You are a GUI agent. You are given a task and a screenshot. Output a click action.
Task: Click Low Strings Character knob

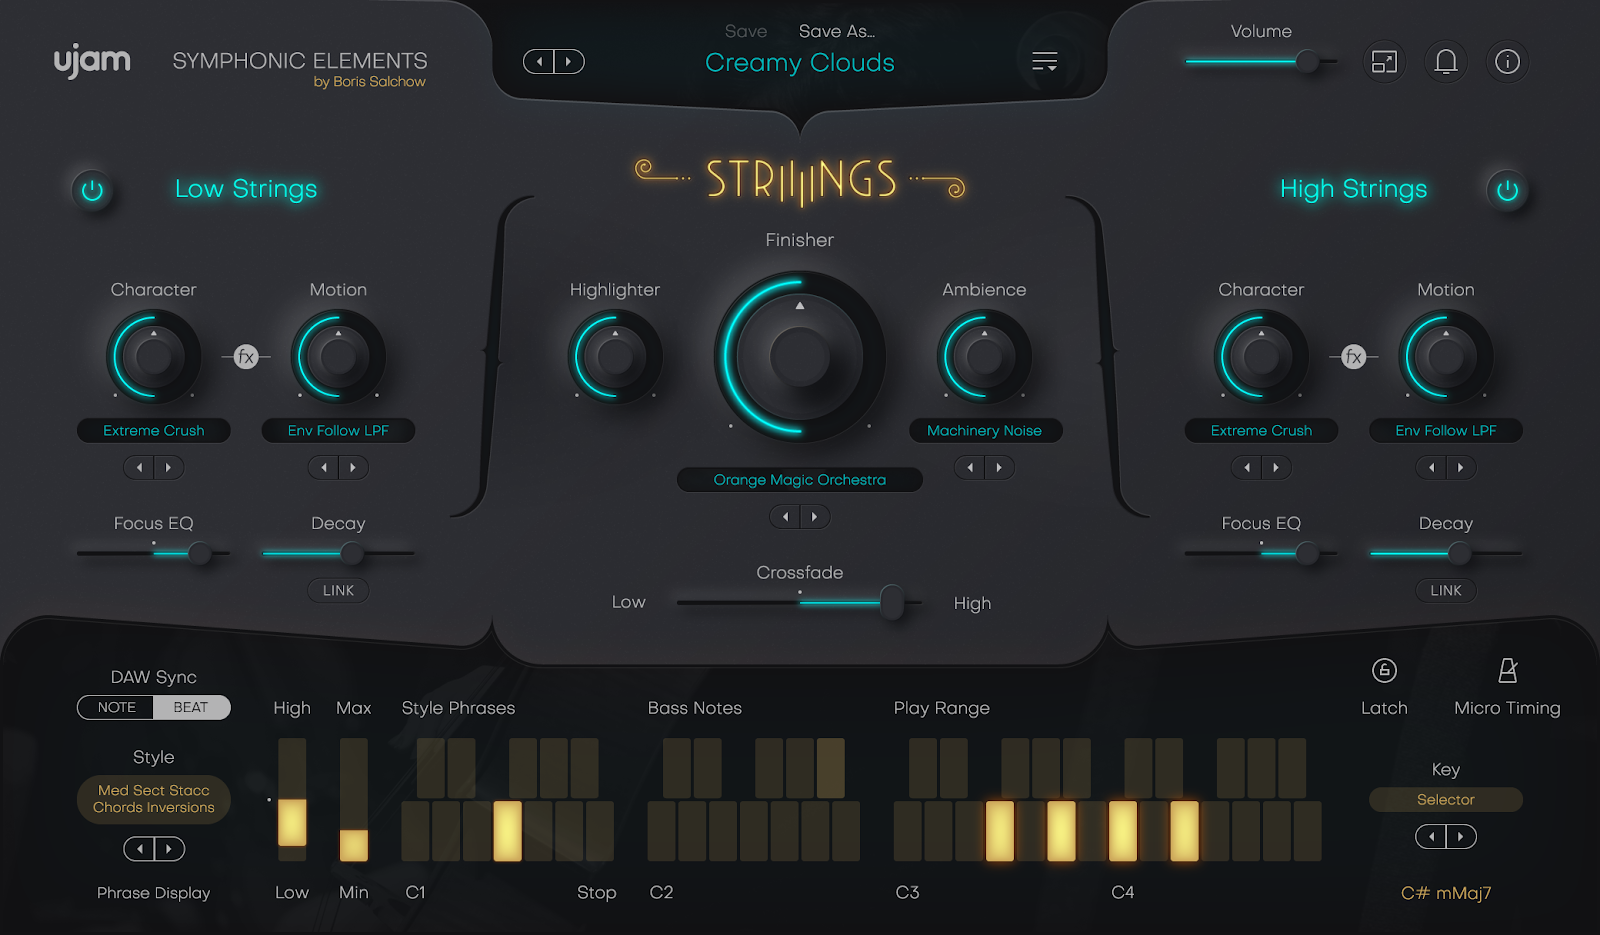click(154, 356)
